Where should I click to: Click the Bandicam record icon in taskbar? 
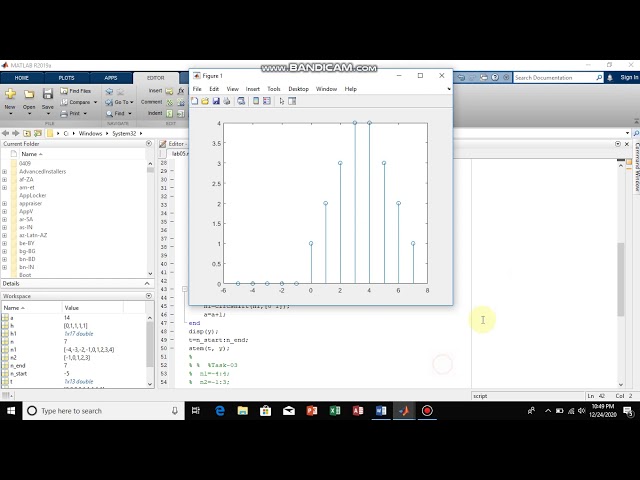[x=427, y=411]
